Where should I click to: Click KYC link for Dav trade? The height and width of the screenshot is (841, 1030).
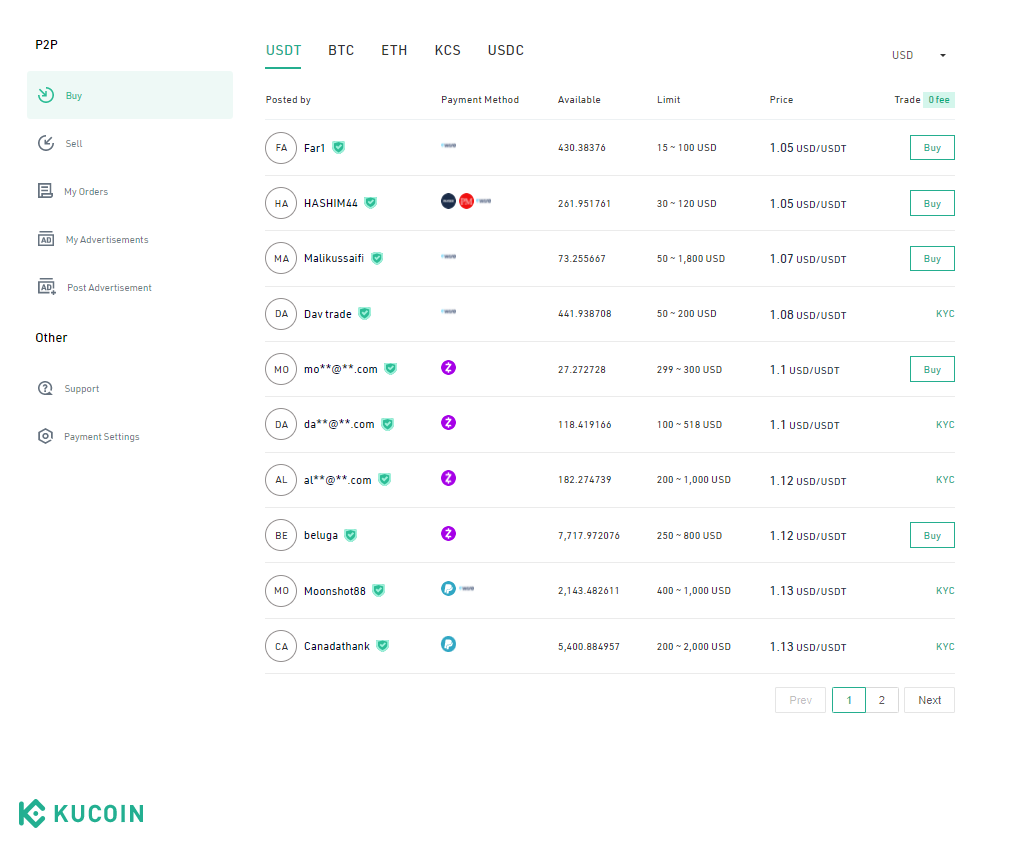coord(945,313)
